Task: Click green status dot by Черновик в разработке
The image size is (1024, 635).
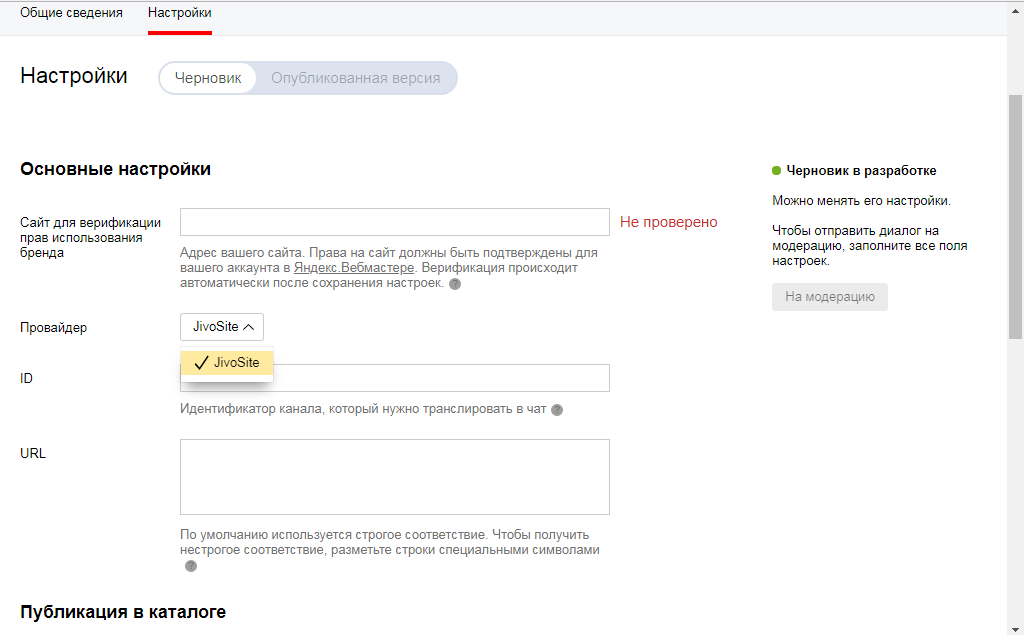Action: 777,171
